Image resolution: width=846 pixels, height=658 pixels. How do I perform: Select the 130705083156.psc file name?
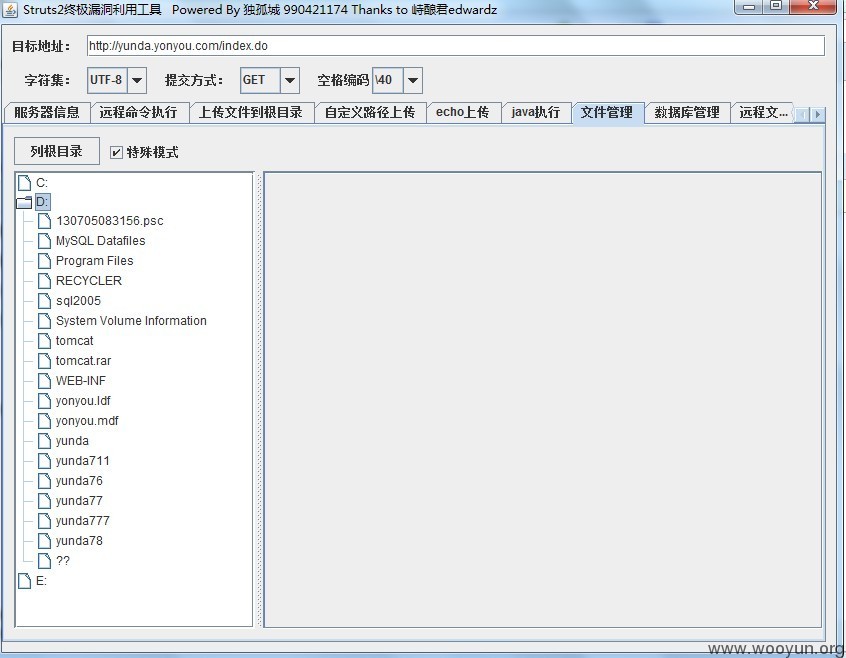click(x=110, y=221)
